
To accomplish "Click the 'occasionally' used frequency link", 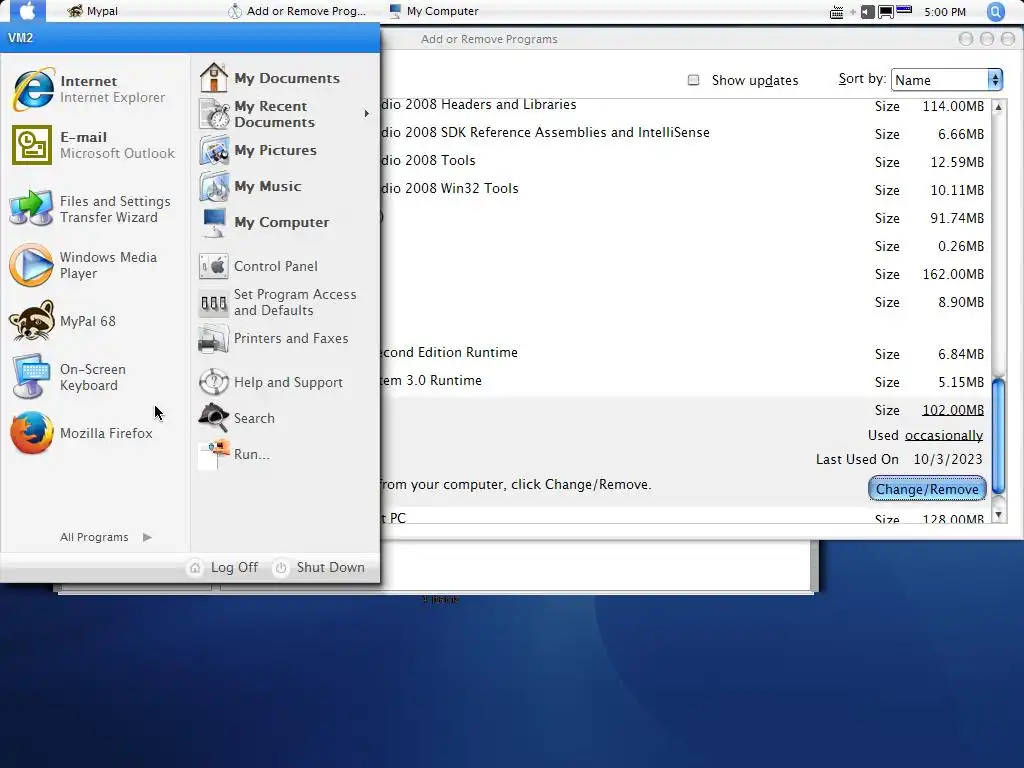I will (944, 435).
